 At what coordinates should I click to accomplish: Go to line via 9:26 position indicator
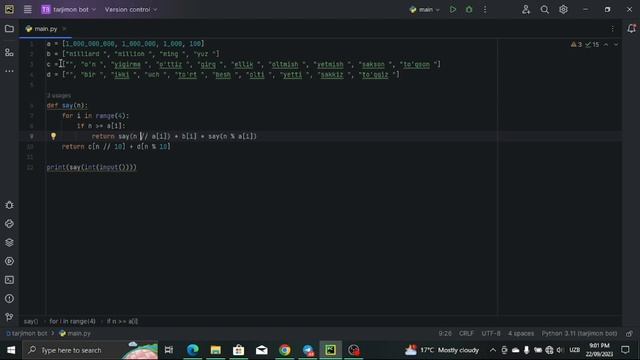[x=445, y=333]
